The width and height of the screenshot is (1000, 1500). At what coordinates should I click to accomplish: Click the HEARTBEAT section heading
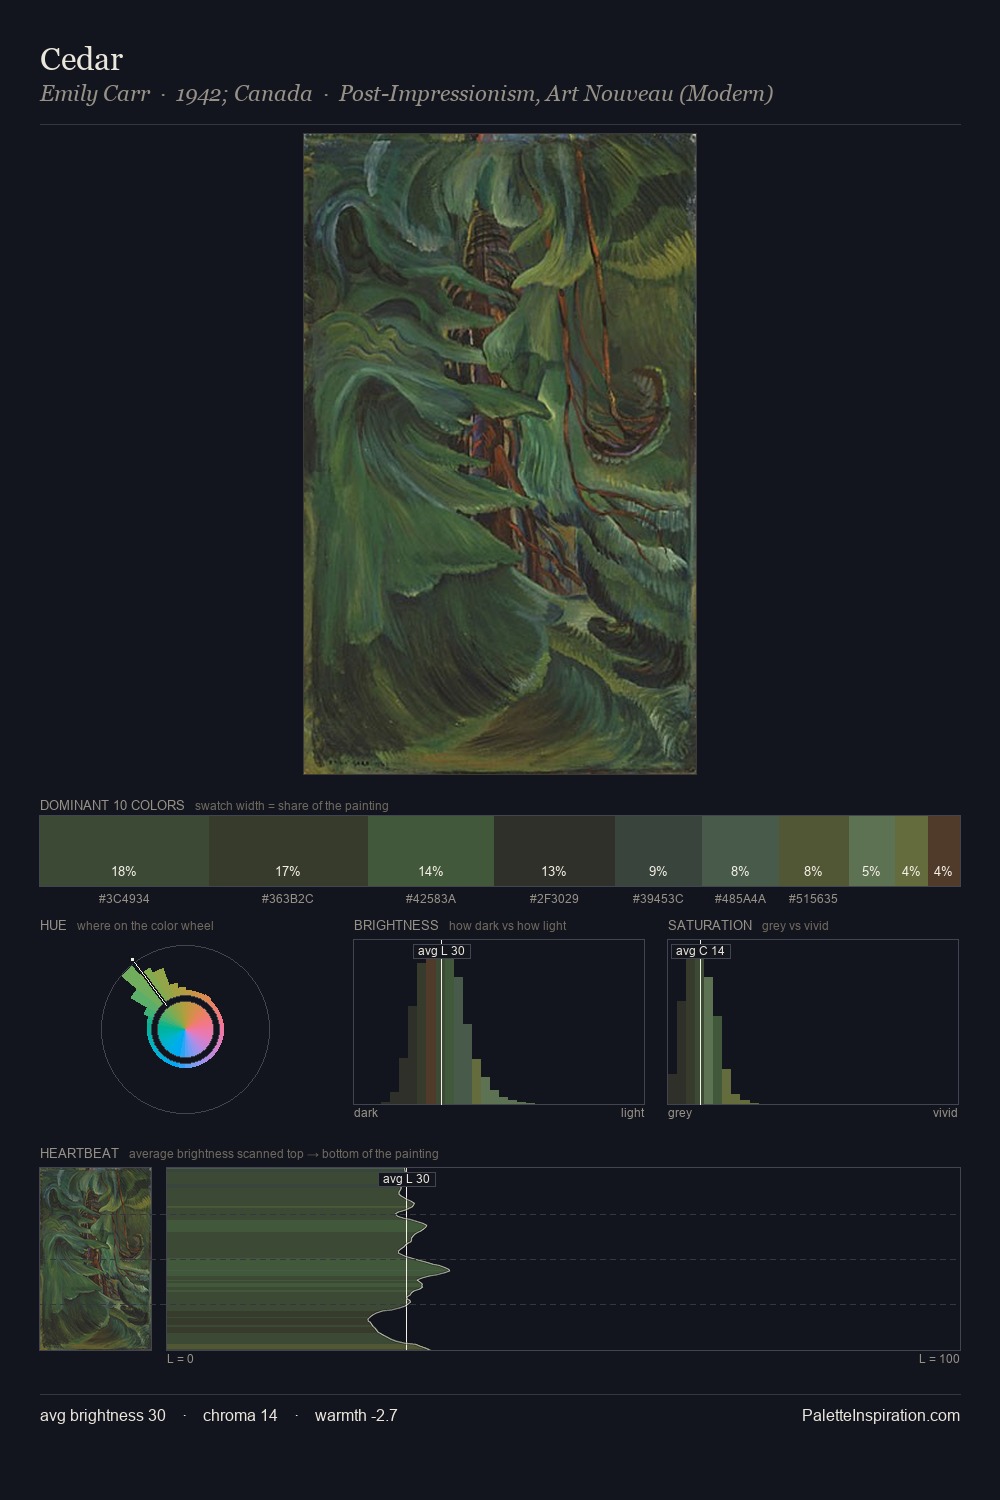79,1153
